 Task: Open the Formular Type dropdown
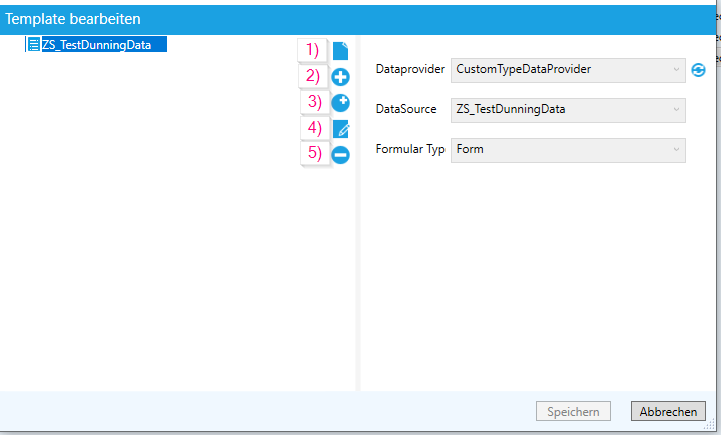(x=568, y=150)
